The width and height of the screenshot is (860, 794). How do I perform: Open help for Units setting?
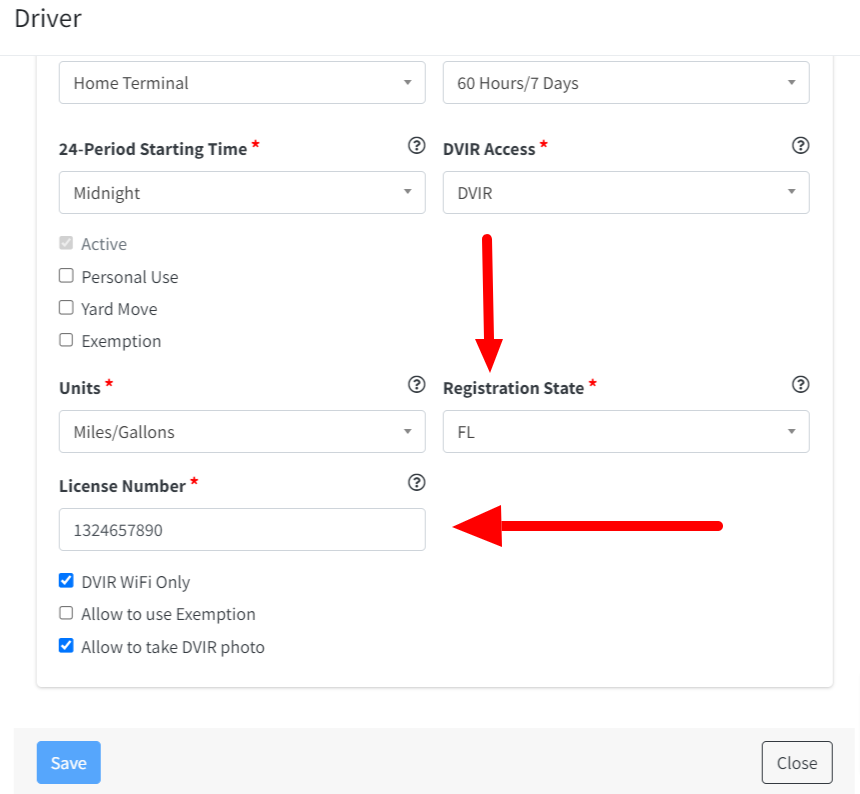(416, 384)
